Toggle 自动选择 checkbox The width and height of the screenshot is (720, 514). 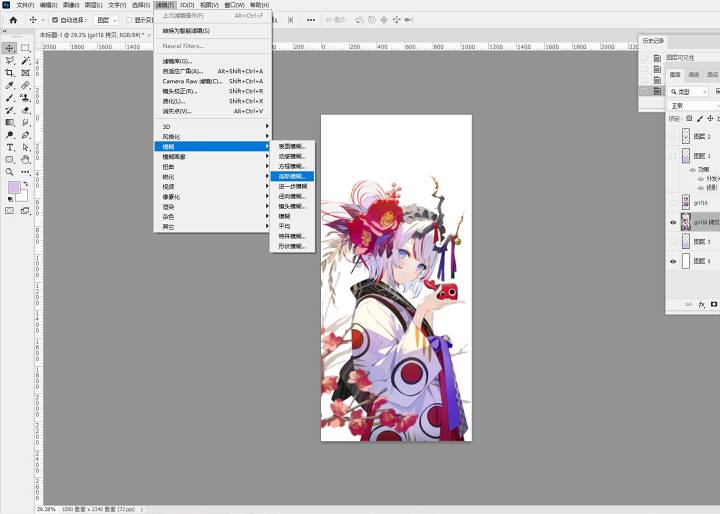point(55,20)
